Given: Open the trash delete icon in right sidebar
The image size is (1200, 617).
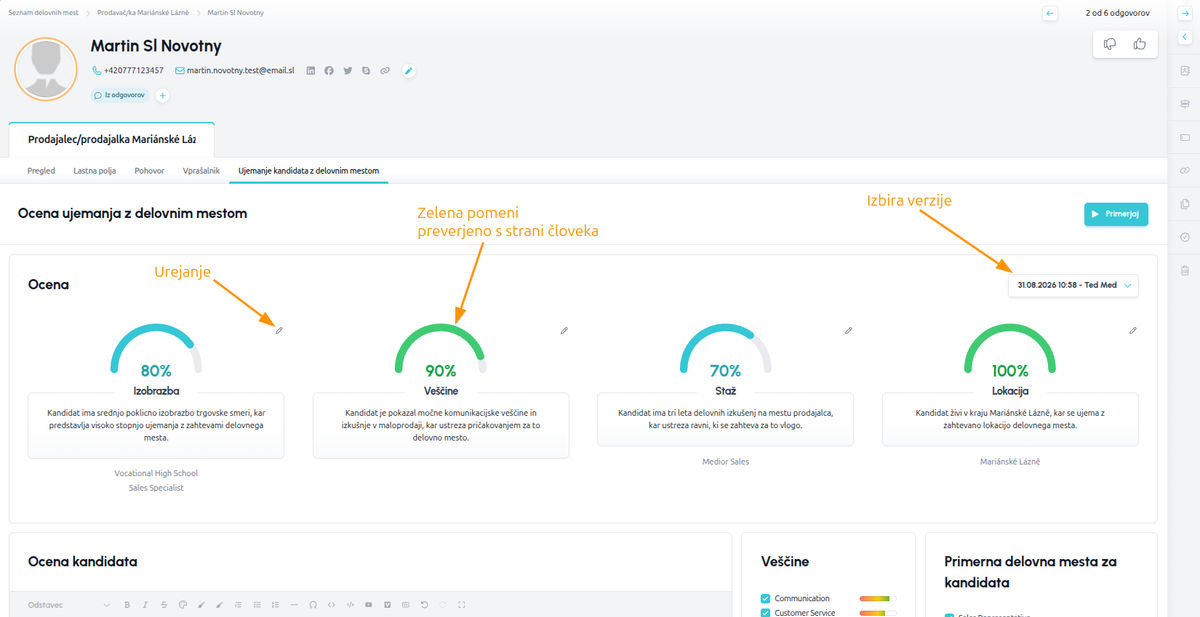Looking at the screenshot, I should [1185, 270].
